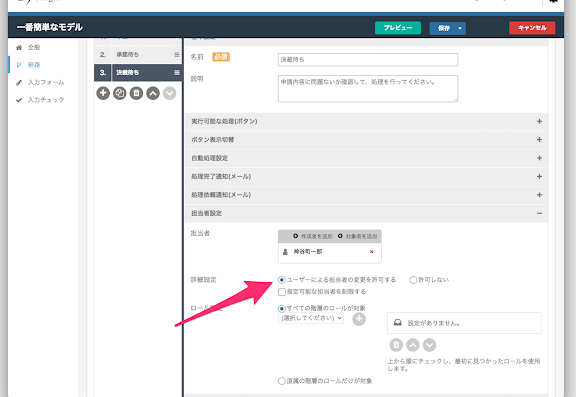576x397 pixels.
Task: Click the route flag icon next to 経路
Action: 19,65
